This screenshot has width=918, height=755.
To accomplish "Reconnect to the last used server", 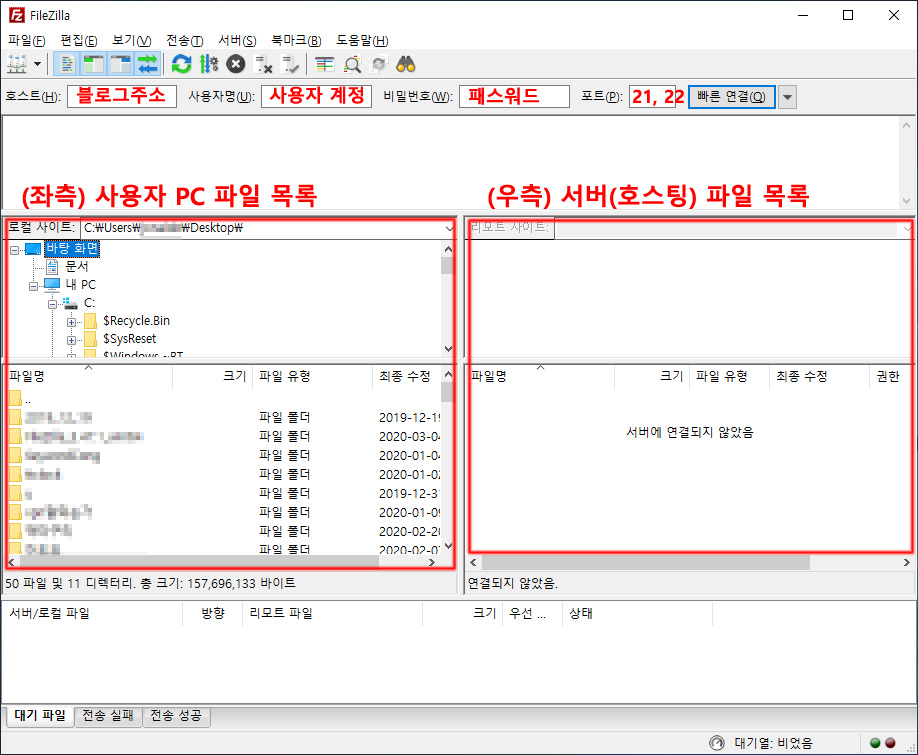I will coord(290,64).
